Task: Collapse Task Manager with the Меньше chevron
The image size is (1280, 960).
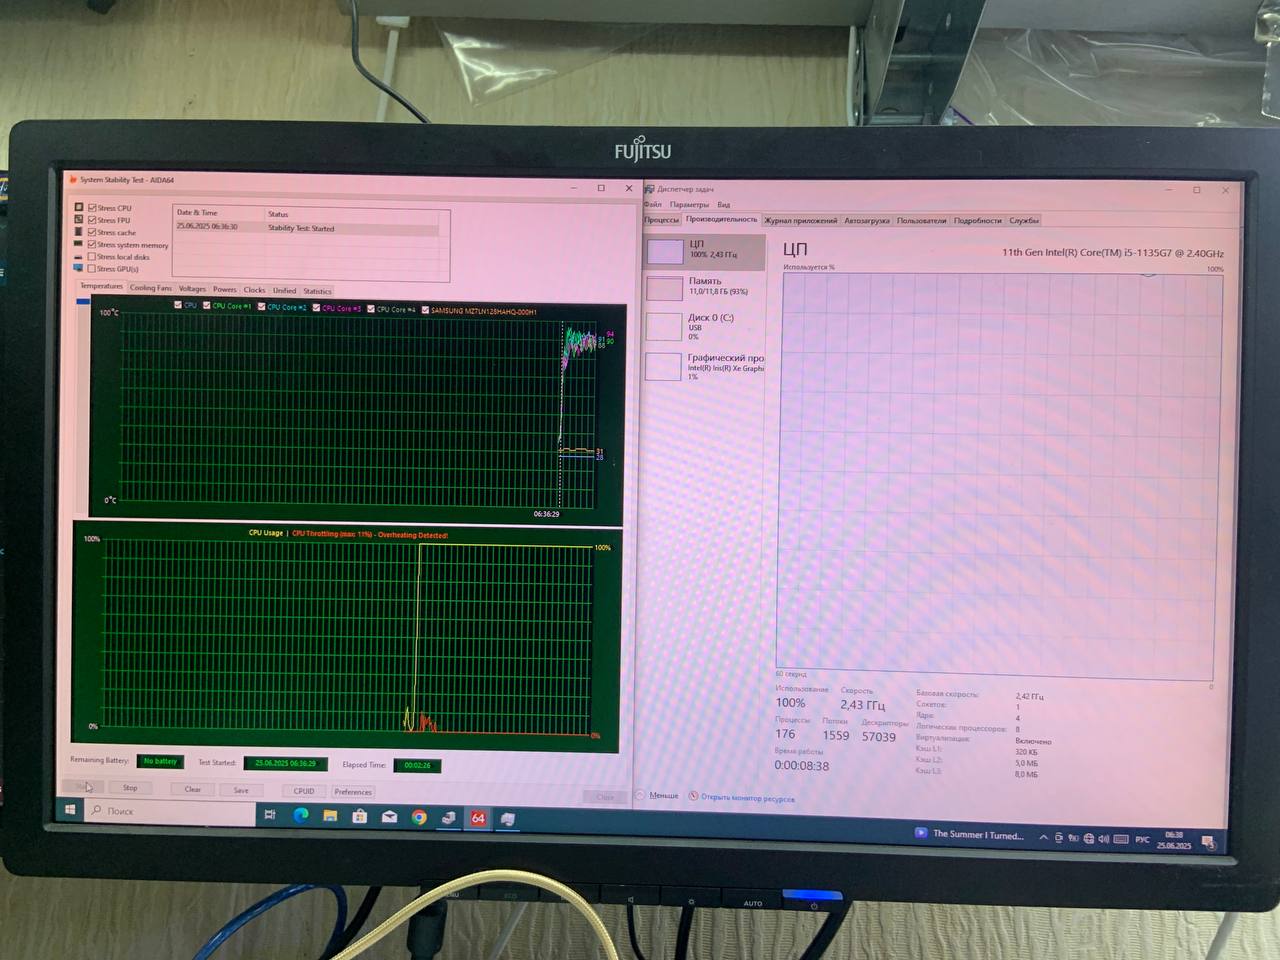Action: coord(641,796)
